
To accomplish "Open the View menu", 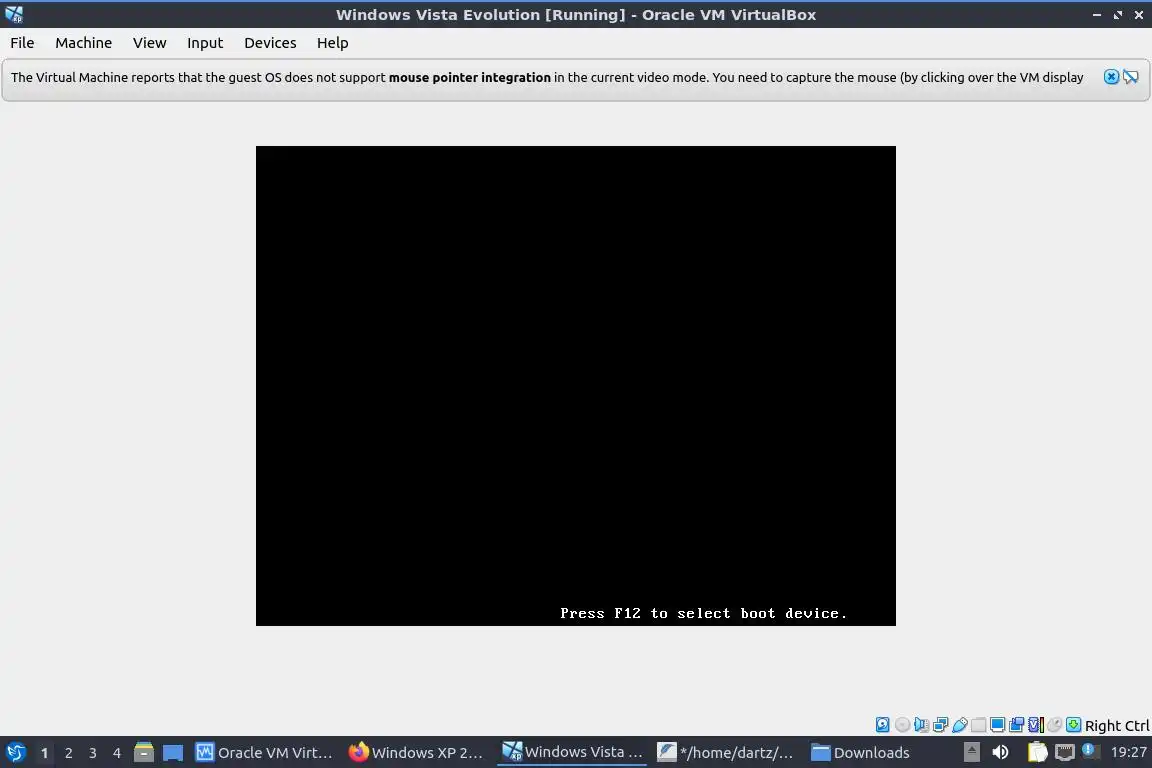I will [x=149, y=43].
